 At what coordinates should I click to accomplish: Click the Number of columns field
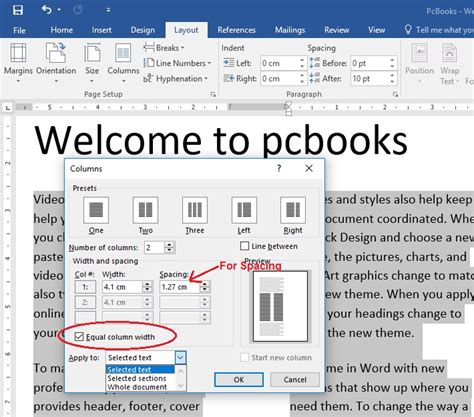point(154,247)
